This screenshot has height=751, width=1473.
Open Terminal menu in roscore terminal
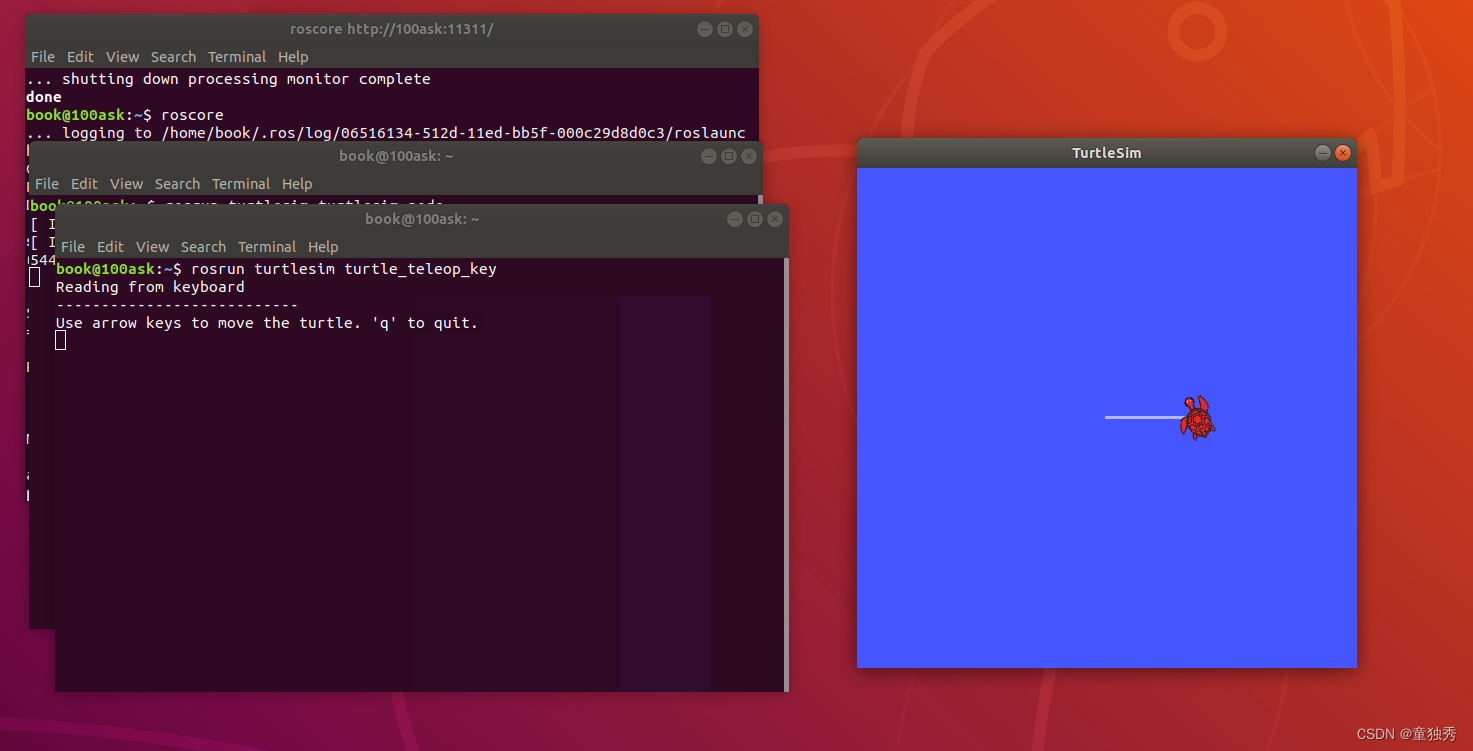[237, 57]
